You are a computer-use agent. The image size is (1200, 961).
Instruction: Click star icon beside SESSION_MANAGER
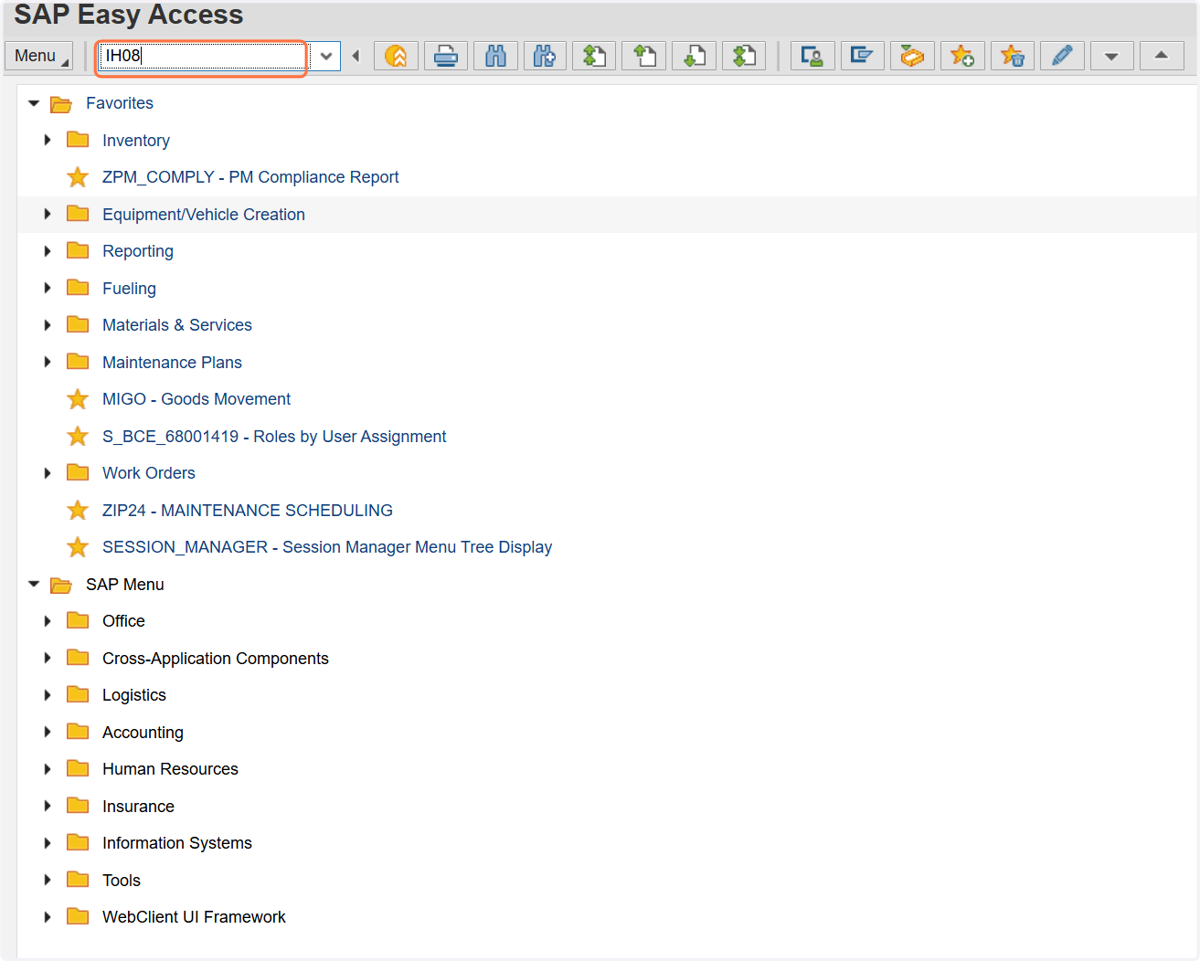pyautogui.click(x=78, y=548)
